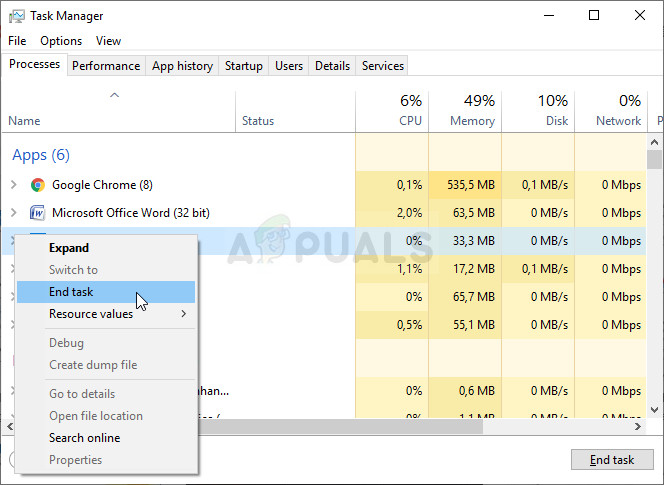Image resolution: width=664 pixels, height=485 pixels.
Task: Open the Options menu
Action: click(x=61, y=41)
